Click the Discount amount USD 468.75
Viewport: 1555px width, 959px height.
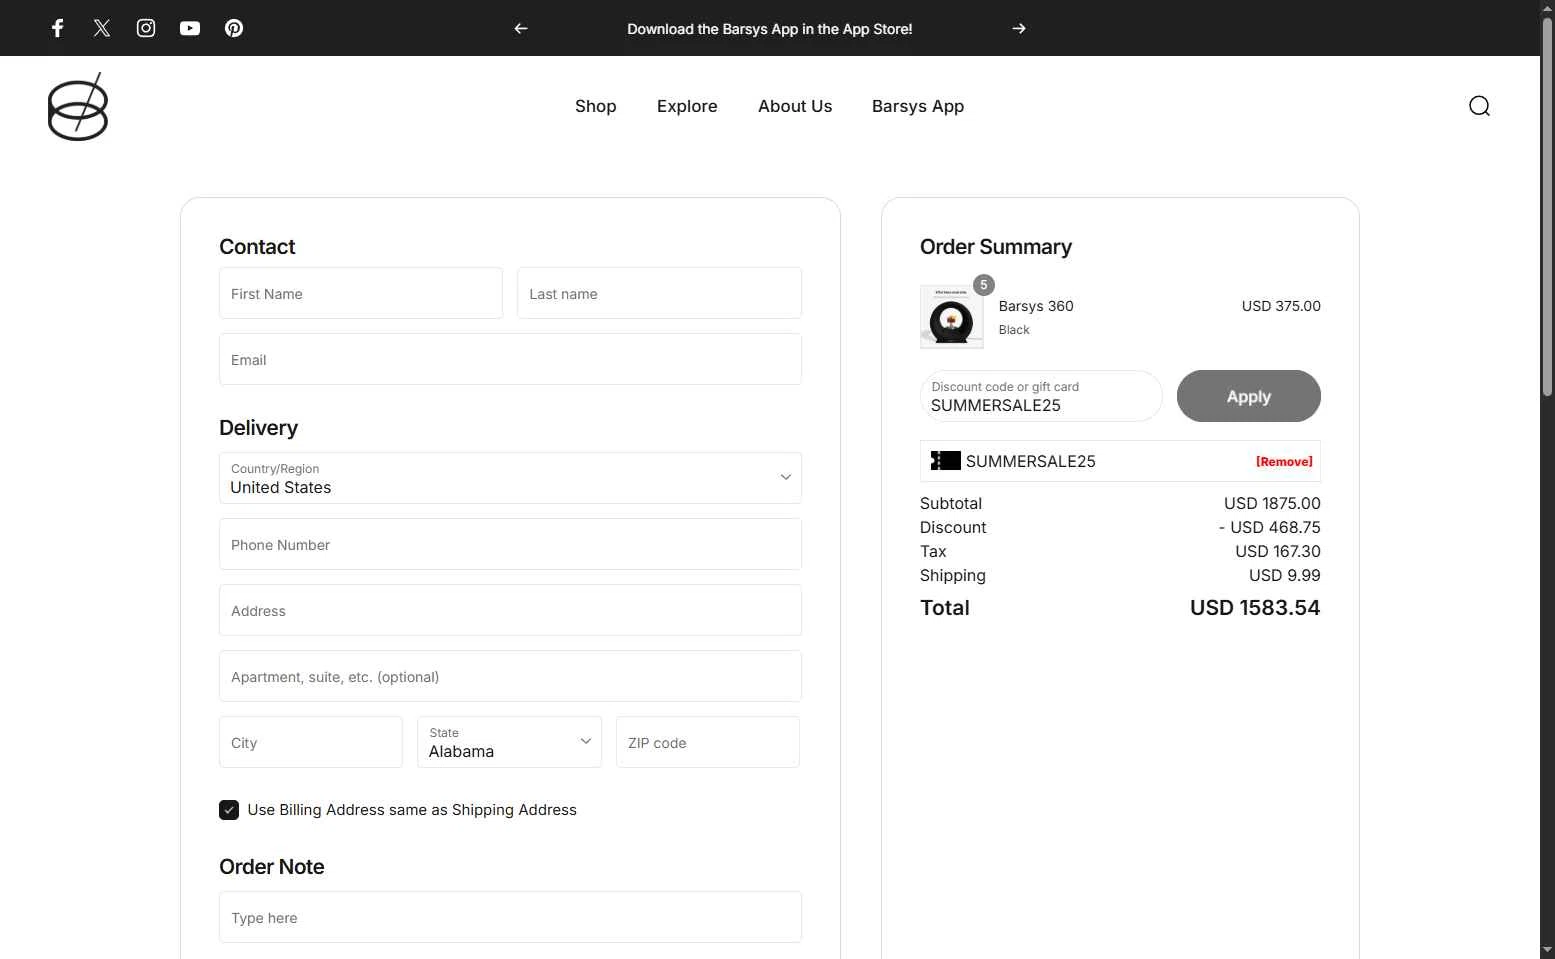pyautogui.click(x=1270, y=527)
